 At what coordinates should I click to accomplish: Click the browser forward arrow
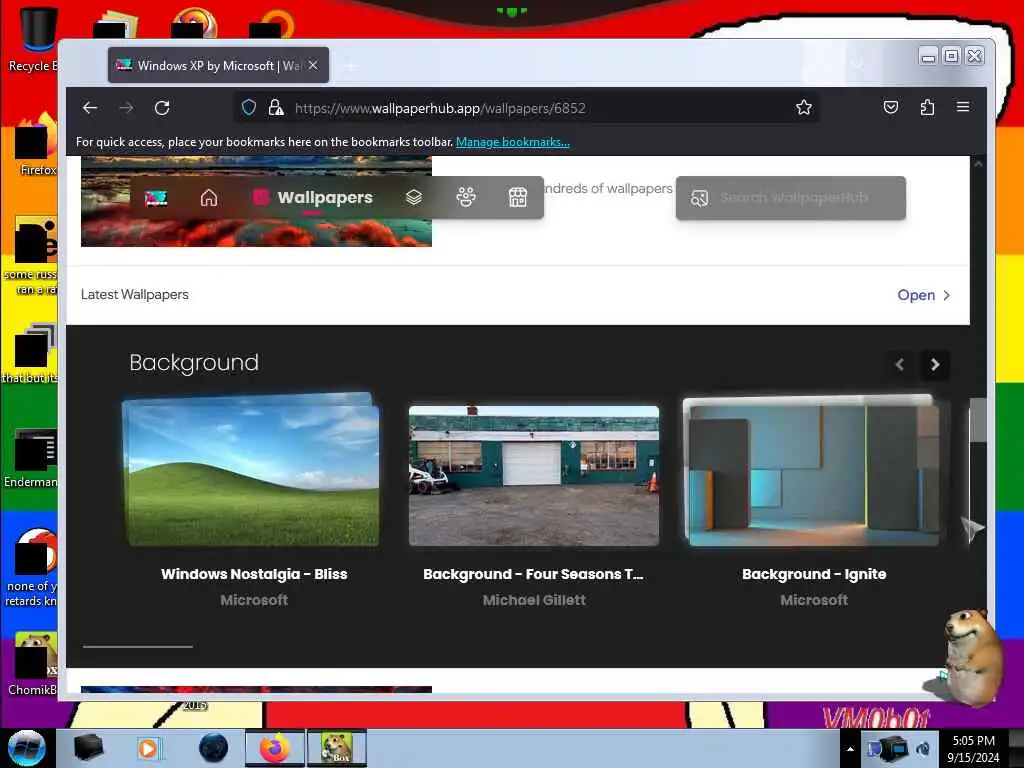pyautogui.click(x=127, y=108)
